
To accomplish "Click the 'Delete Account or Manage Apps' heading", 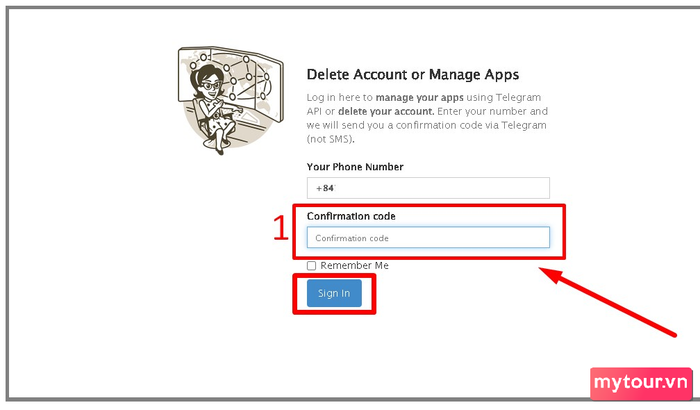I will (x=412, y=74).
